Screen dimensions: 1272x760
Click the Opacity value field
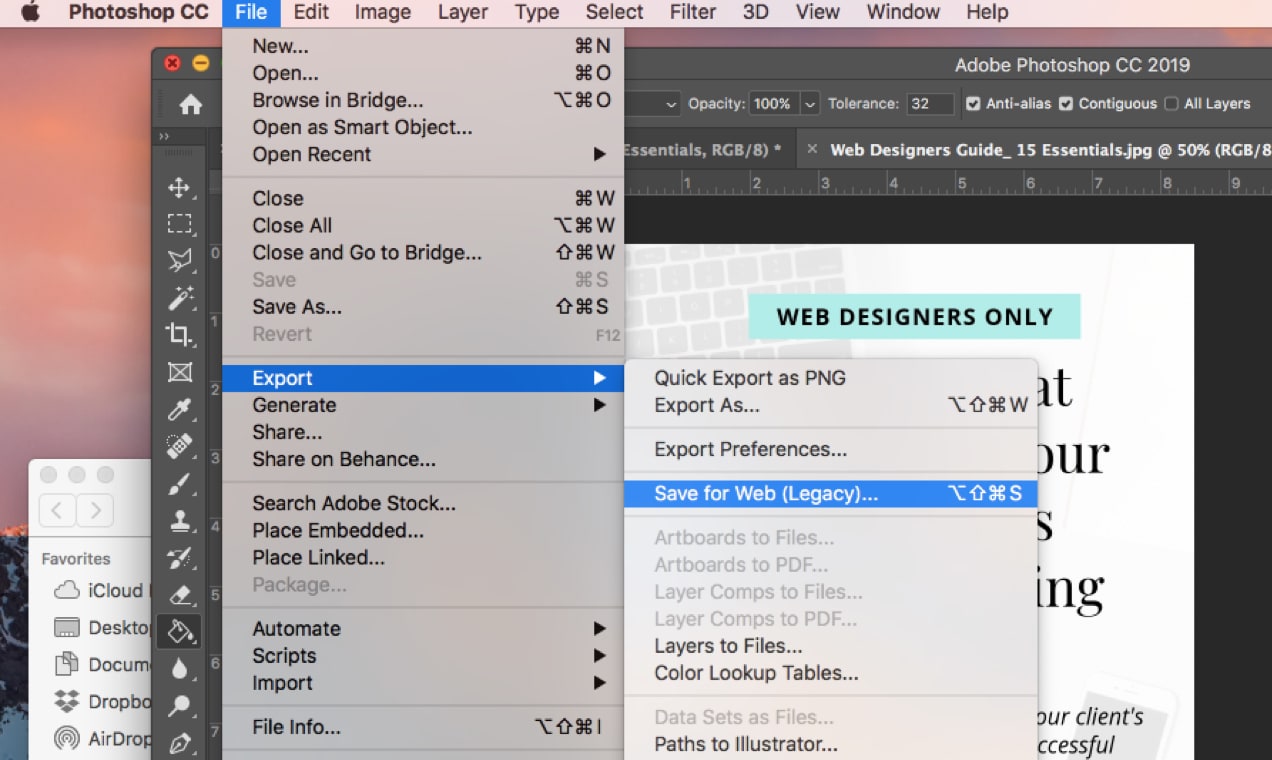(x=773, y=104)
